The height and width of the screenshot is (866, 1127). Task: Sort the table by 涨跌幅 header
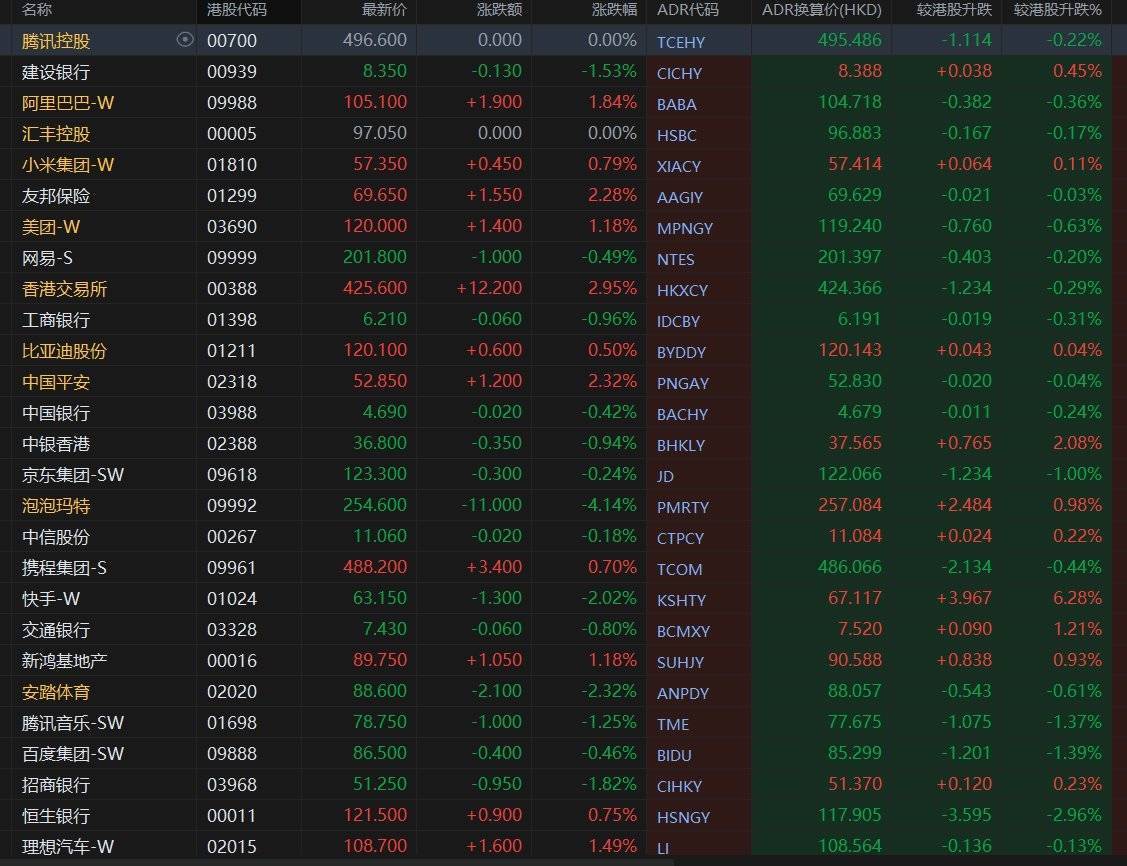614,10
